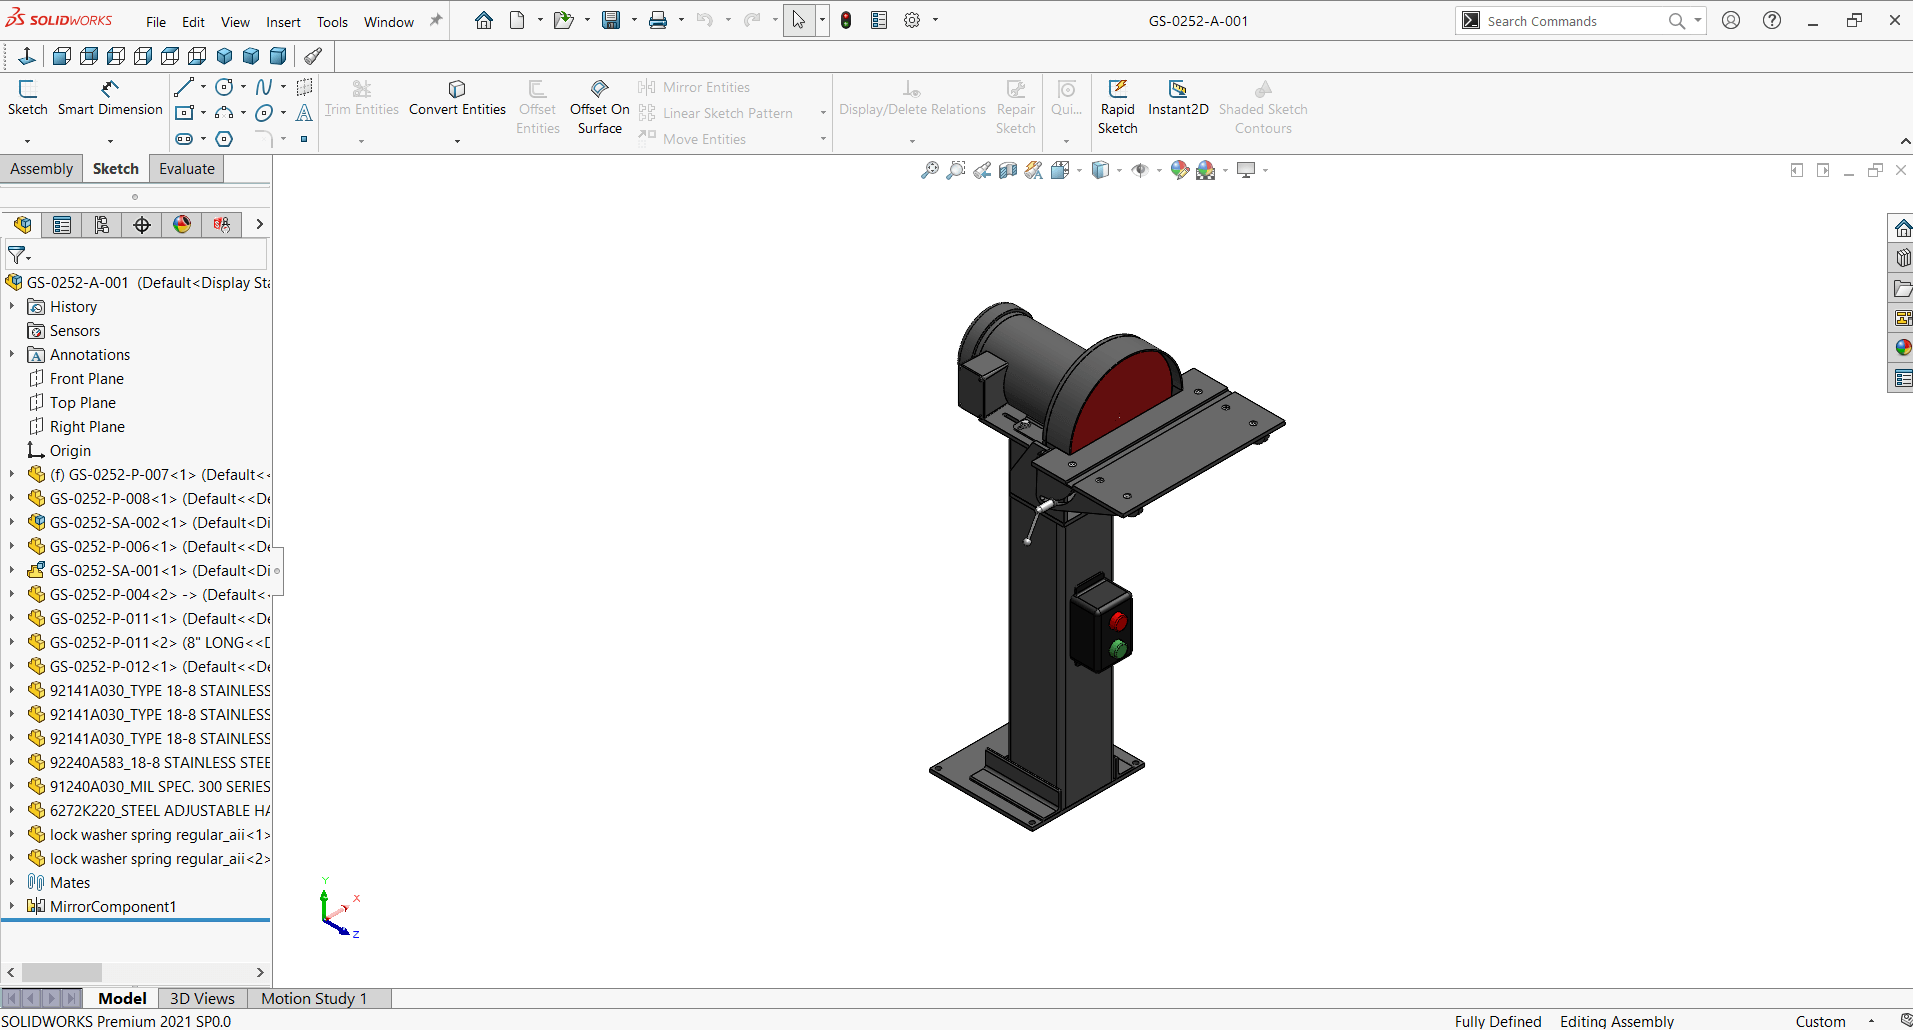1913x1030 pixels.
Task: Open the DimXpertManager tab icon
Action: (x=142, y=224)
